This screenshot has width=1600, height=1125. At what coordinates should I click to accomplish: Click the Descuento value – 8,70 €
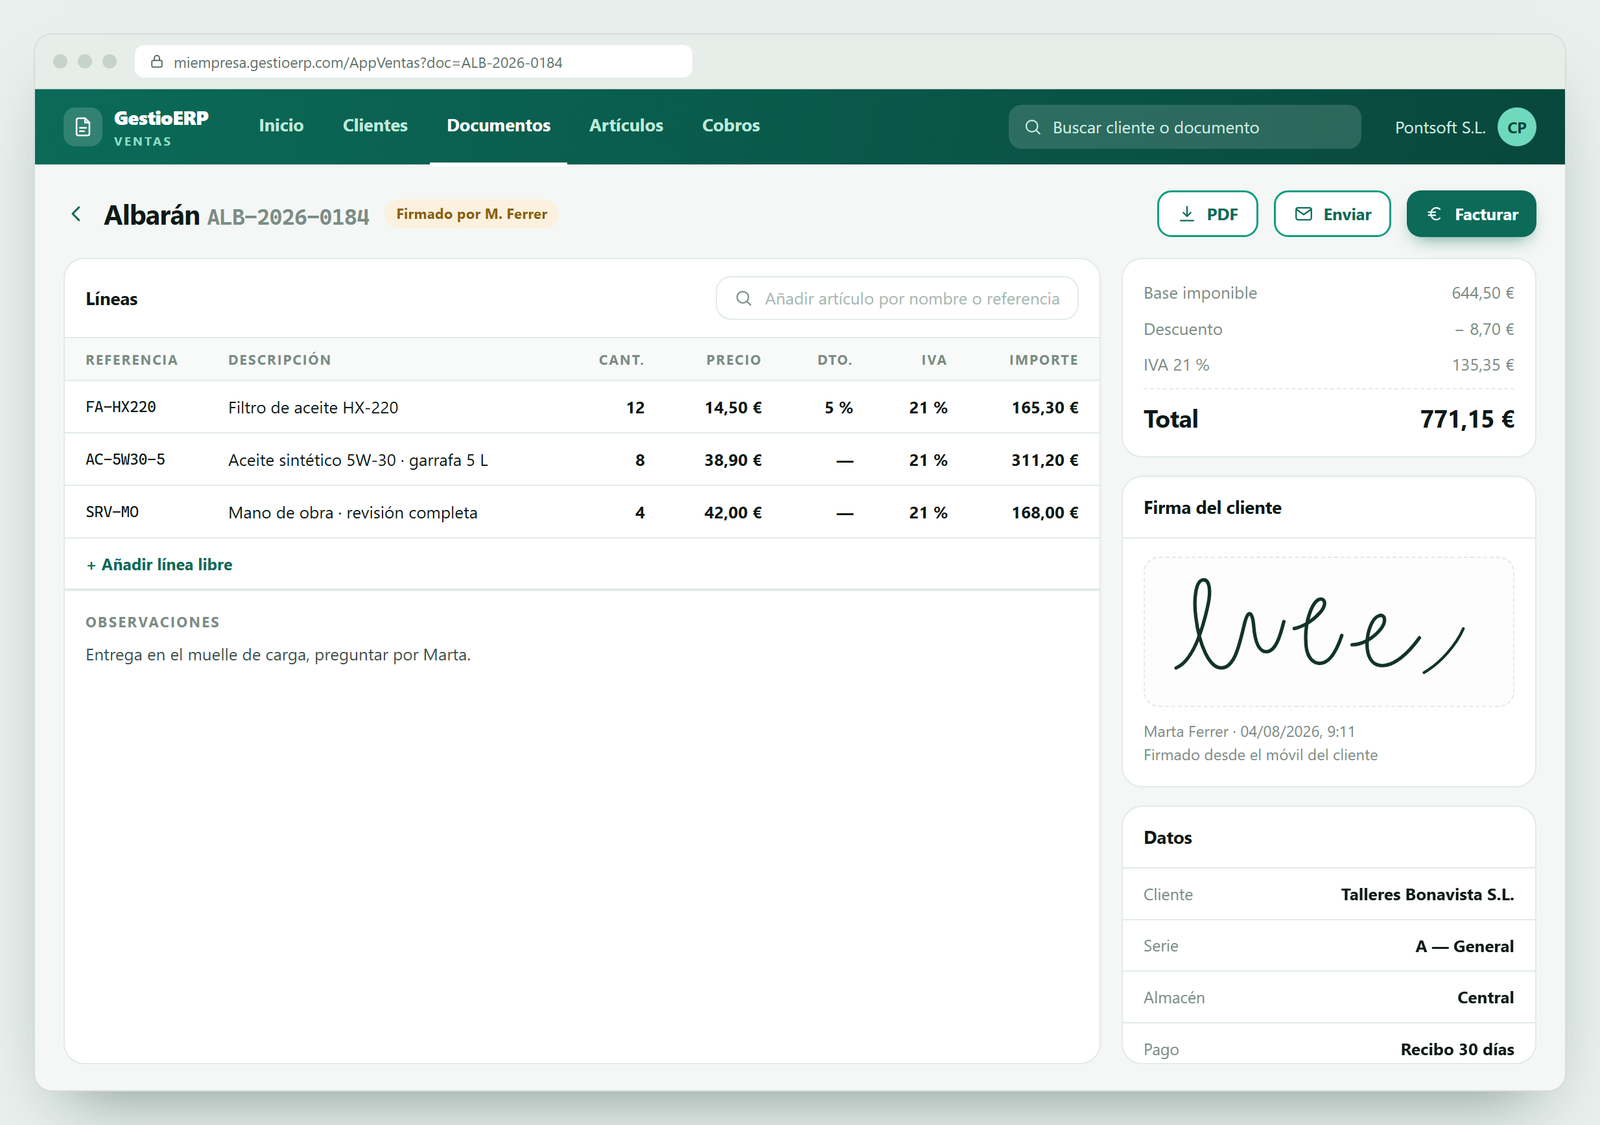click(1485, 329)
